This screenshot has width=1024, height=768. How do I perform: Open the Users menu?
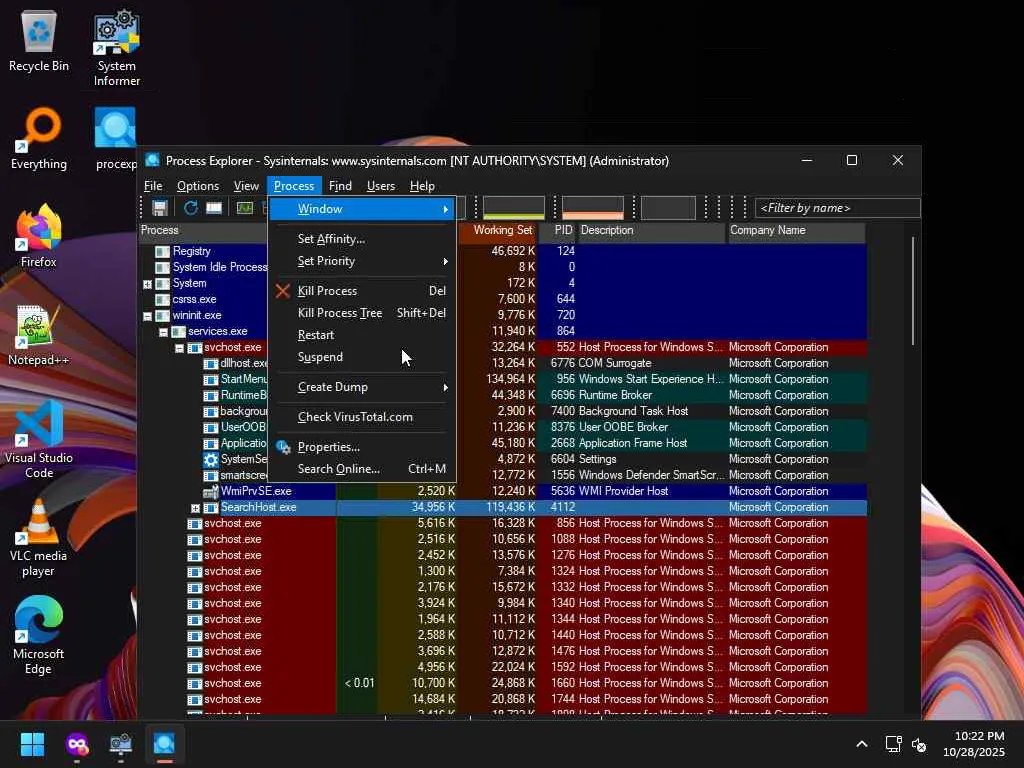381,186
